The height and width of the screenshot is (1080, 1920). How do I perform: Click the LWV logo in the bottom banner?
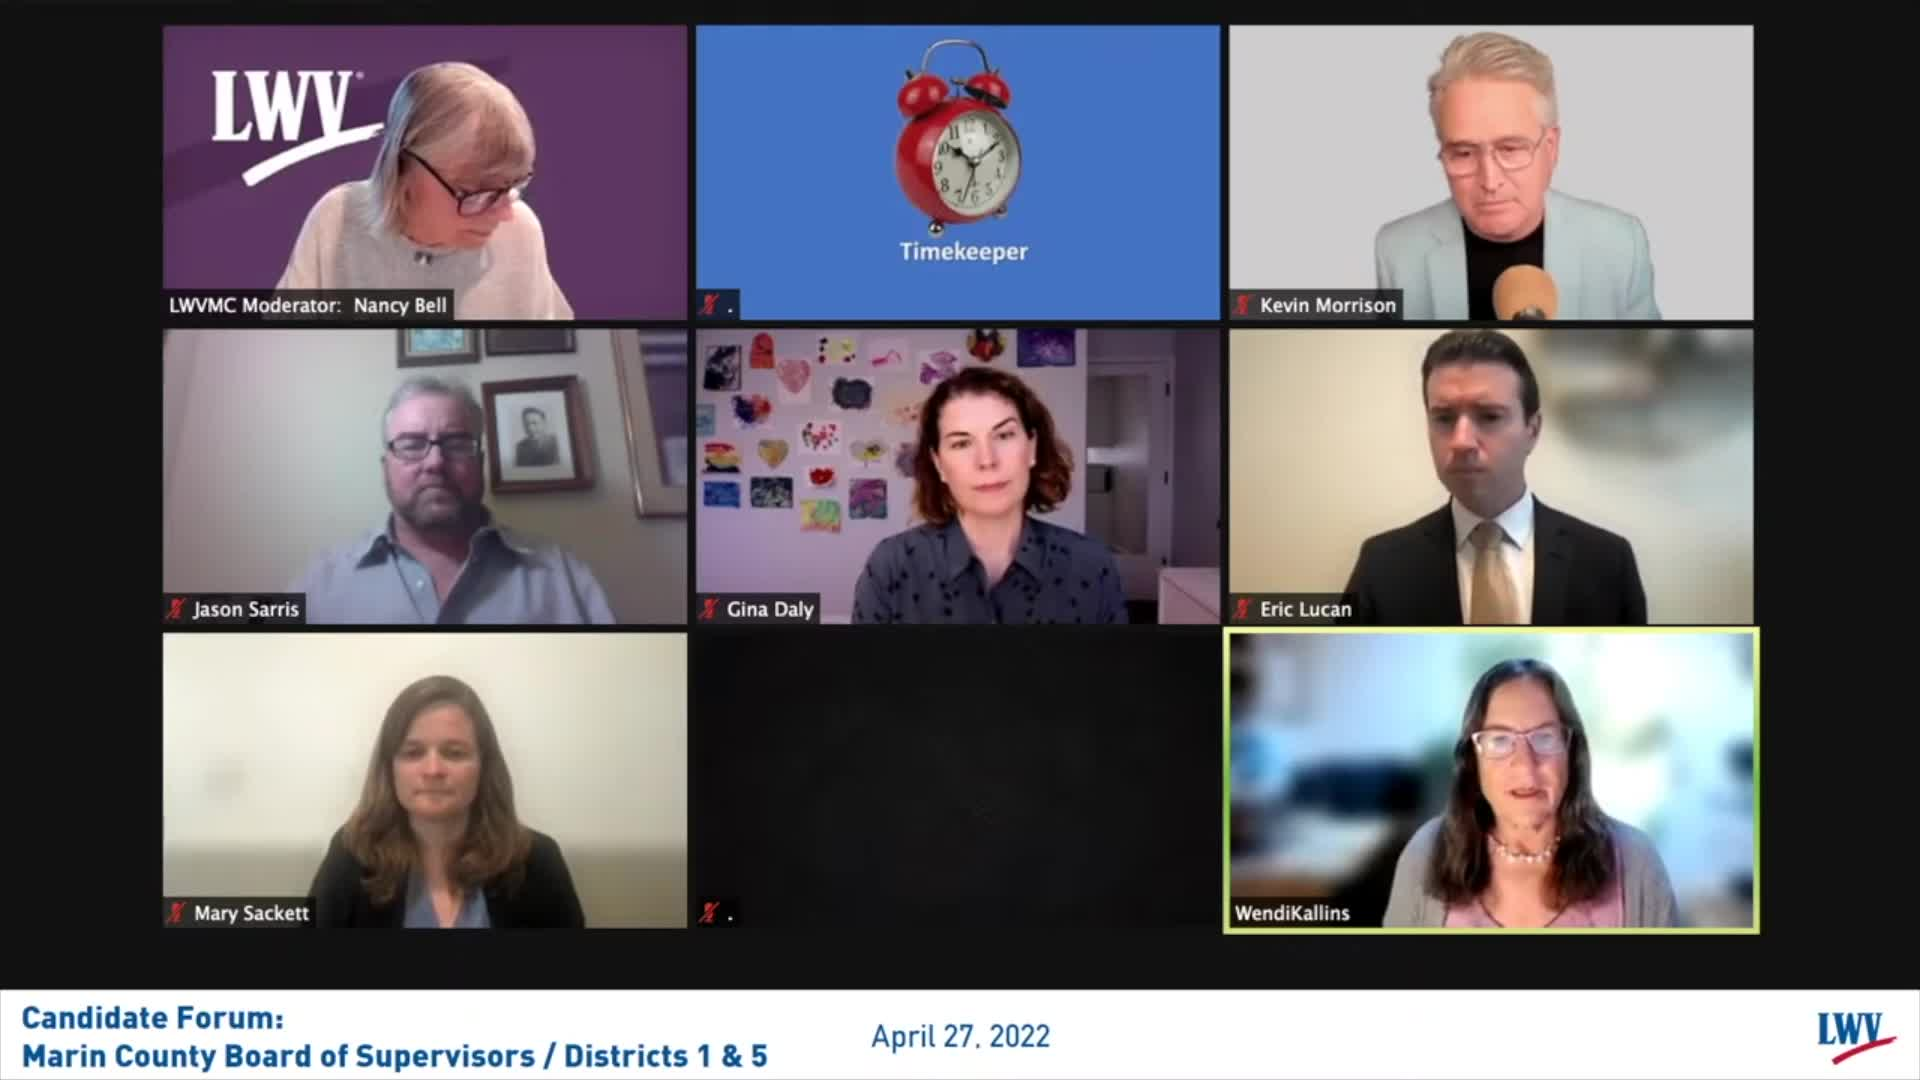click(1855, 1037)
